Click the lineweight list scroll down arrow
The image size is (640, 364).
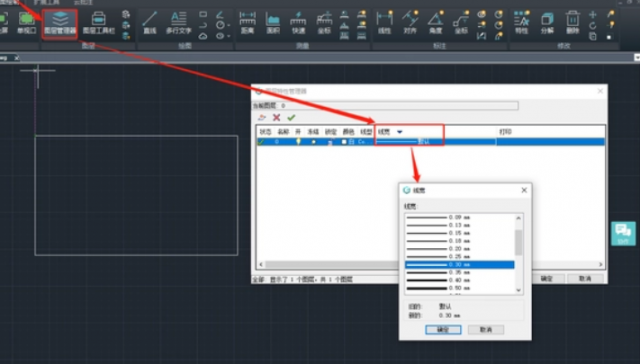click(x=518, y=290)
